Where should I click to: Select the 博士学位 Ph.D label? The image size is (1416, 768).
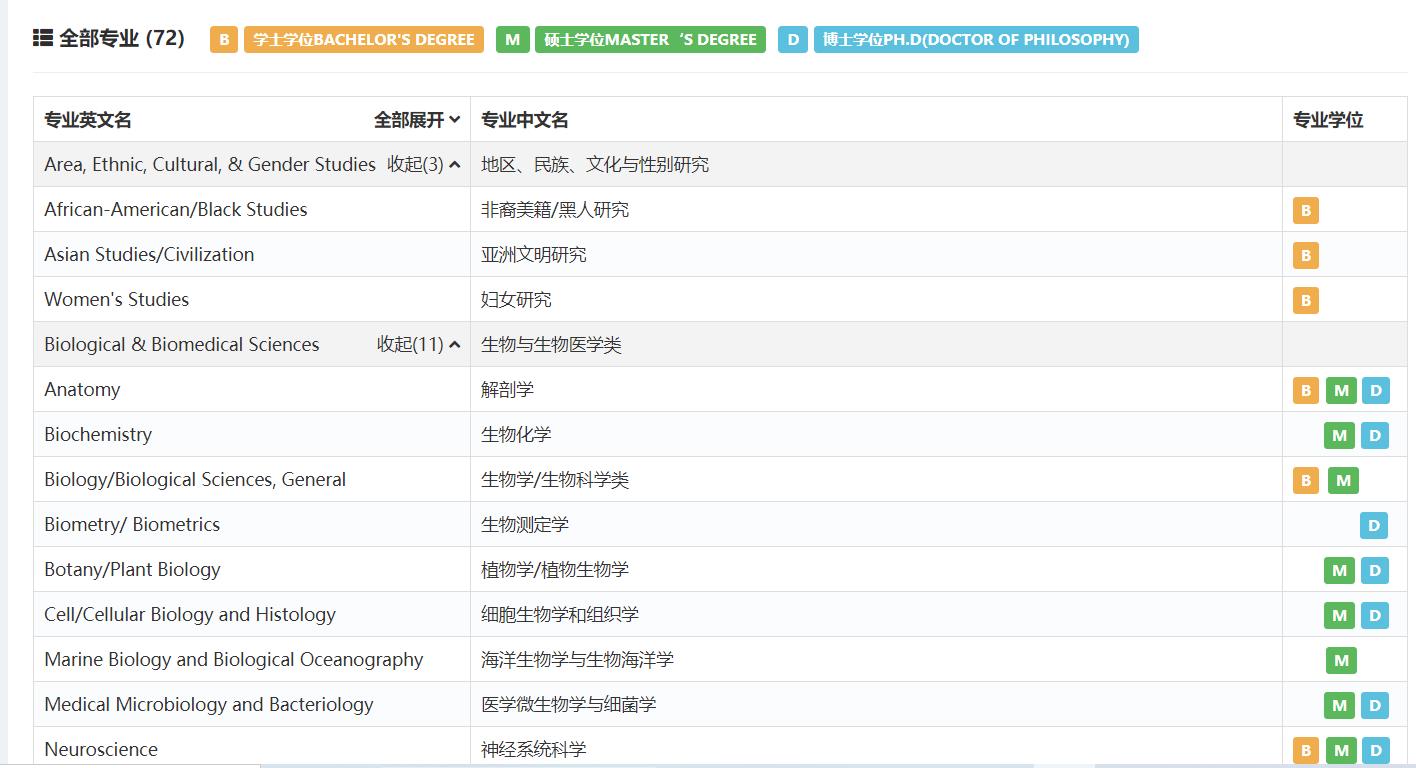coord(976,39)
